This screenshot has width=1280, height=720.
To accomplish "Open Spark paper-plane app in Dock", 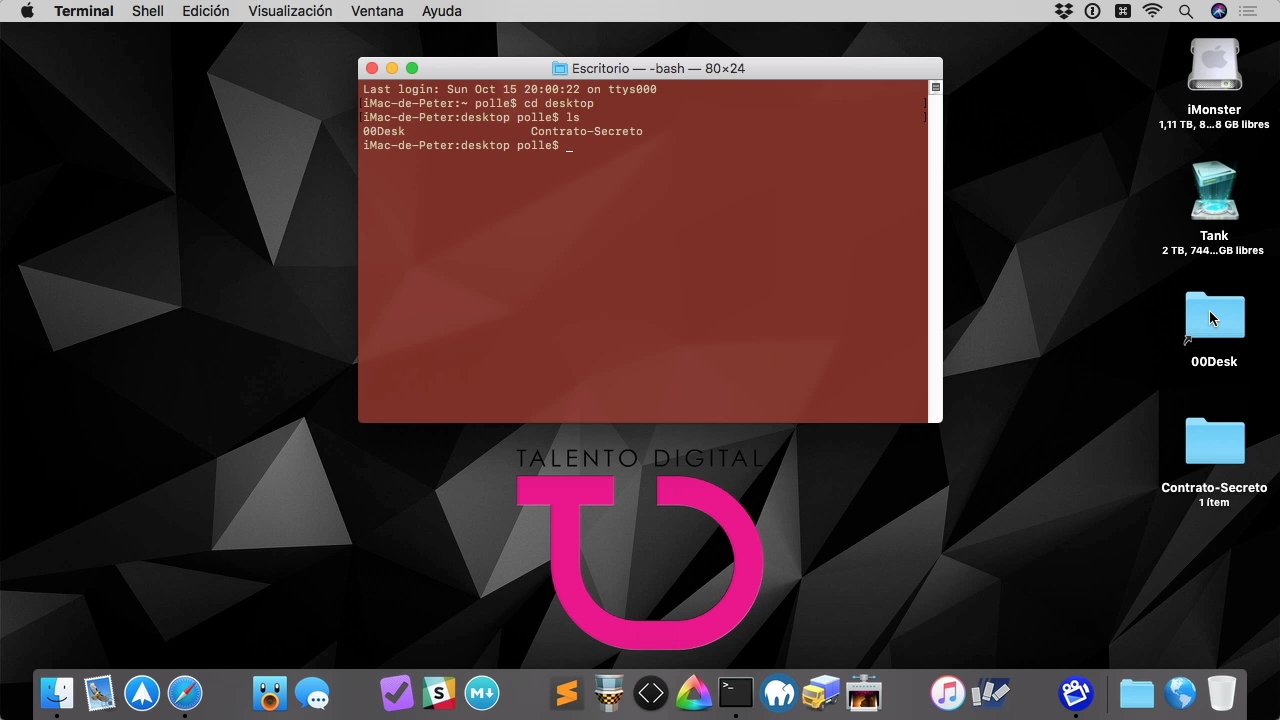I will (142, 693).
